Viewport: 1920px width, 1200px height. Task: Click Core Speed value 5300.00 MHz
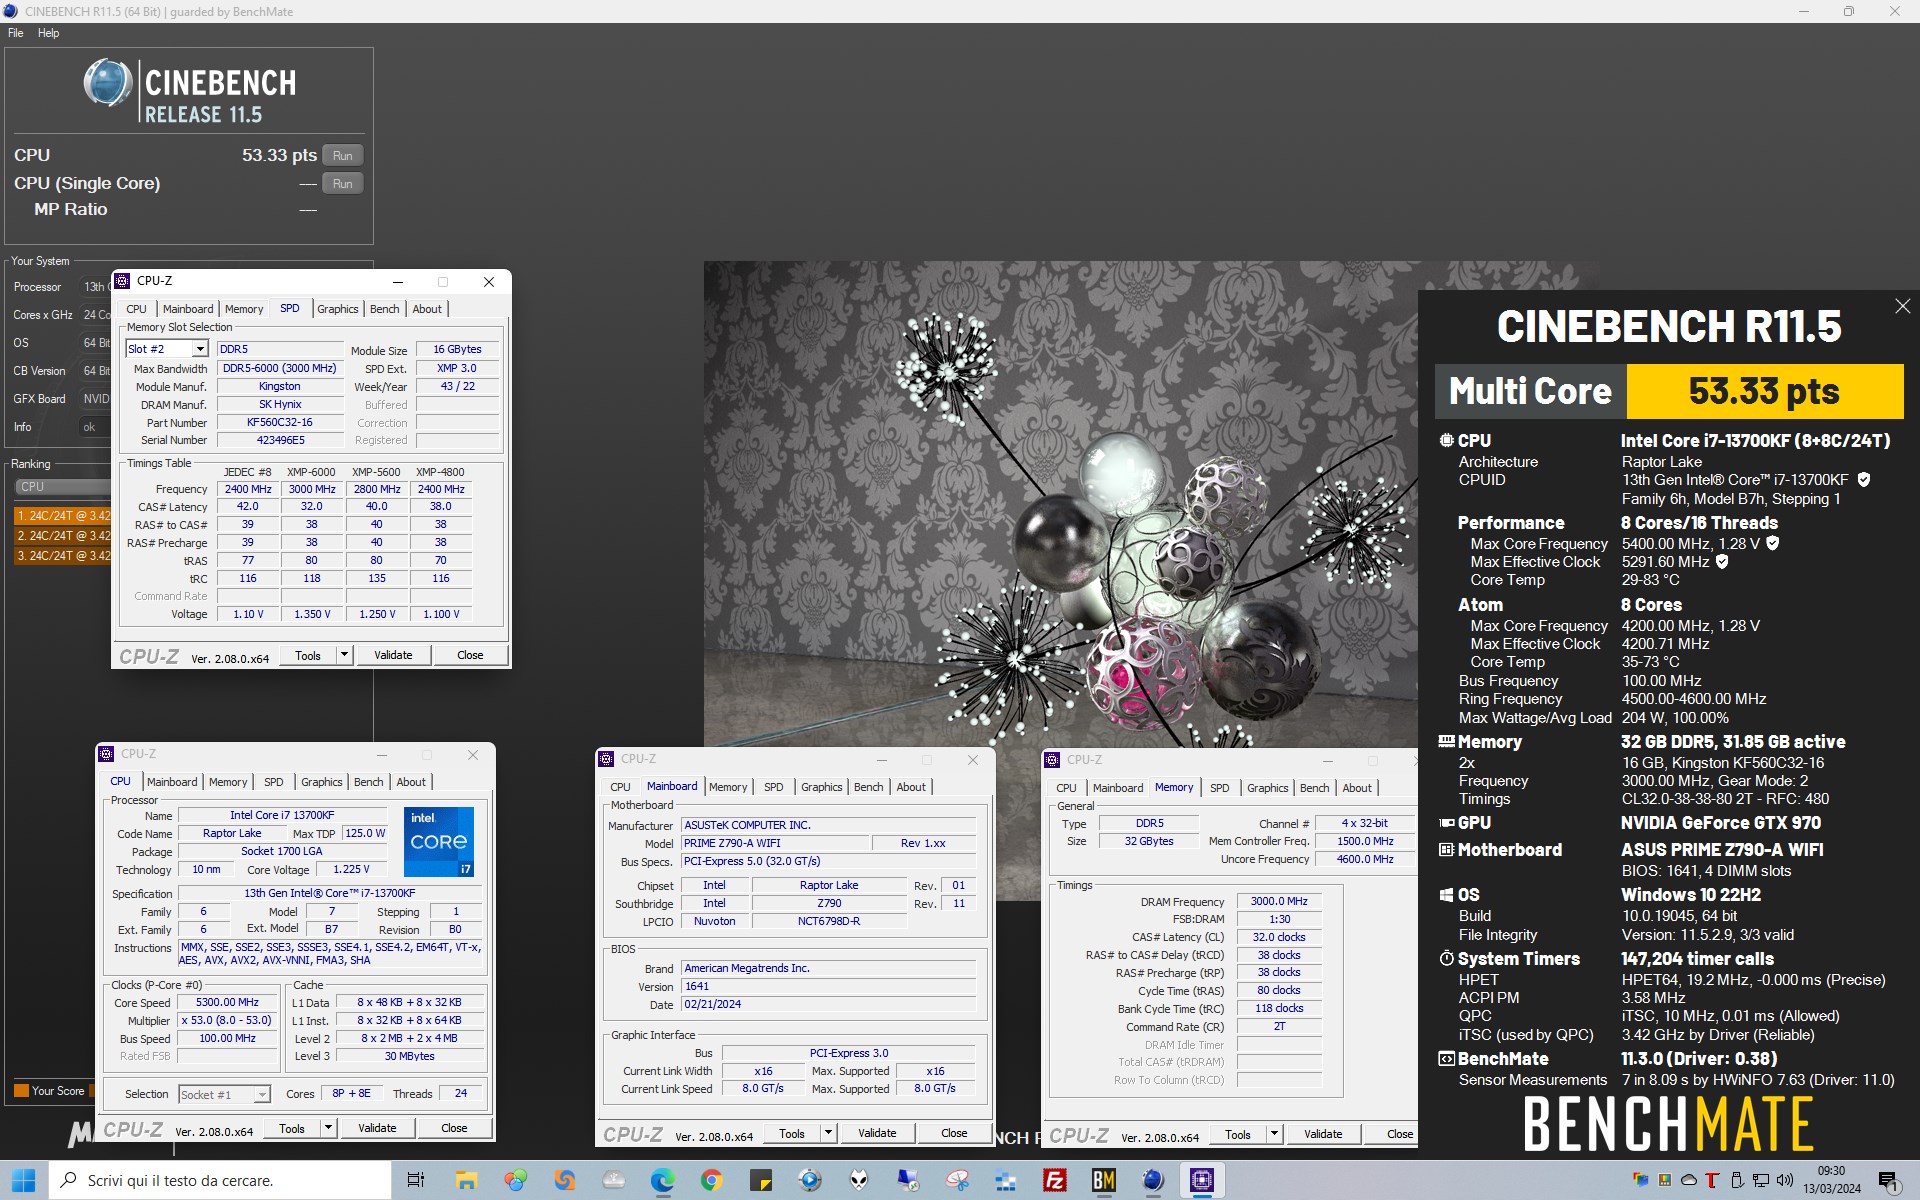click(x=227, y=1002)
